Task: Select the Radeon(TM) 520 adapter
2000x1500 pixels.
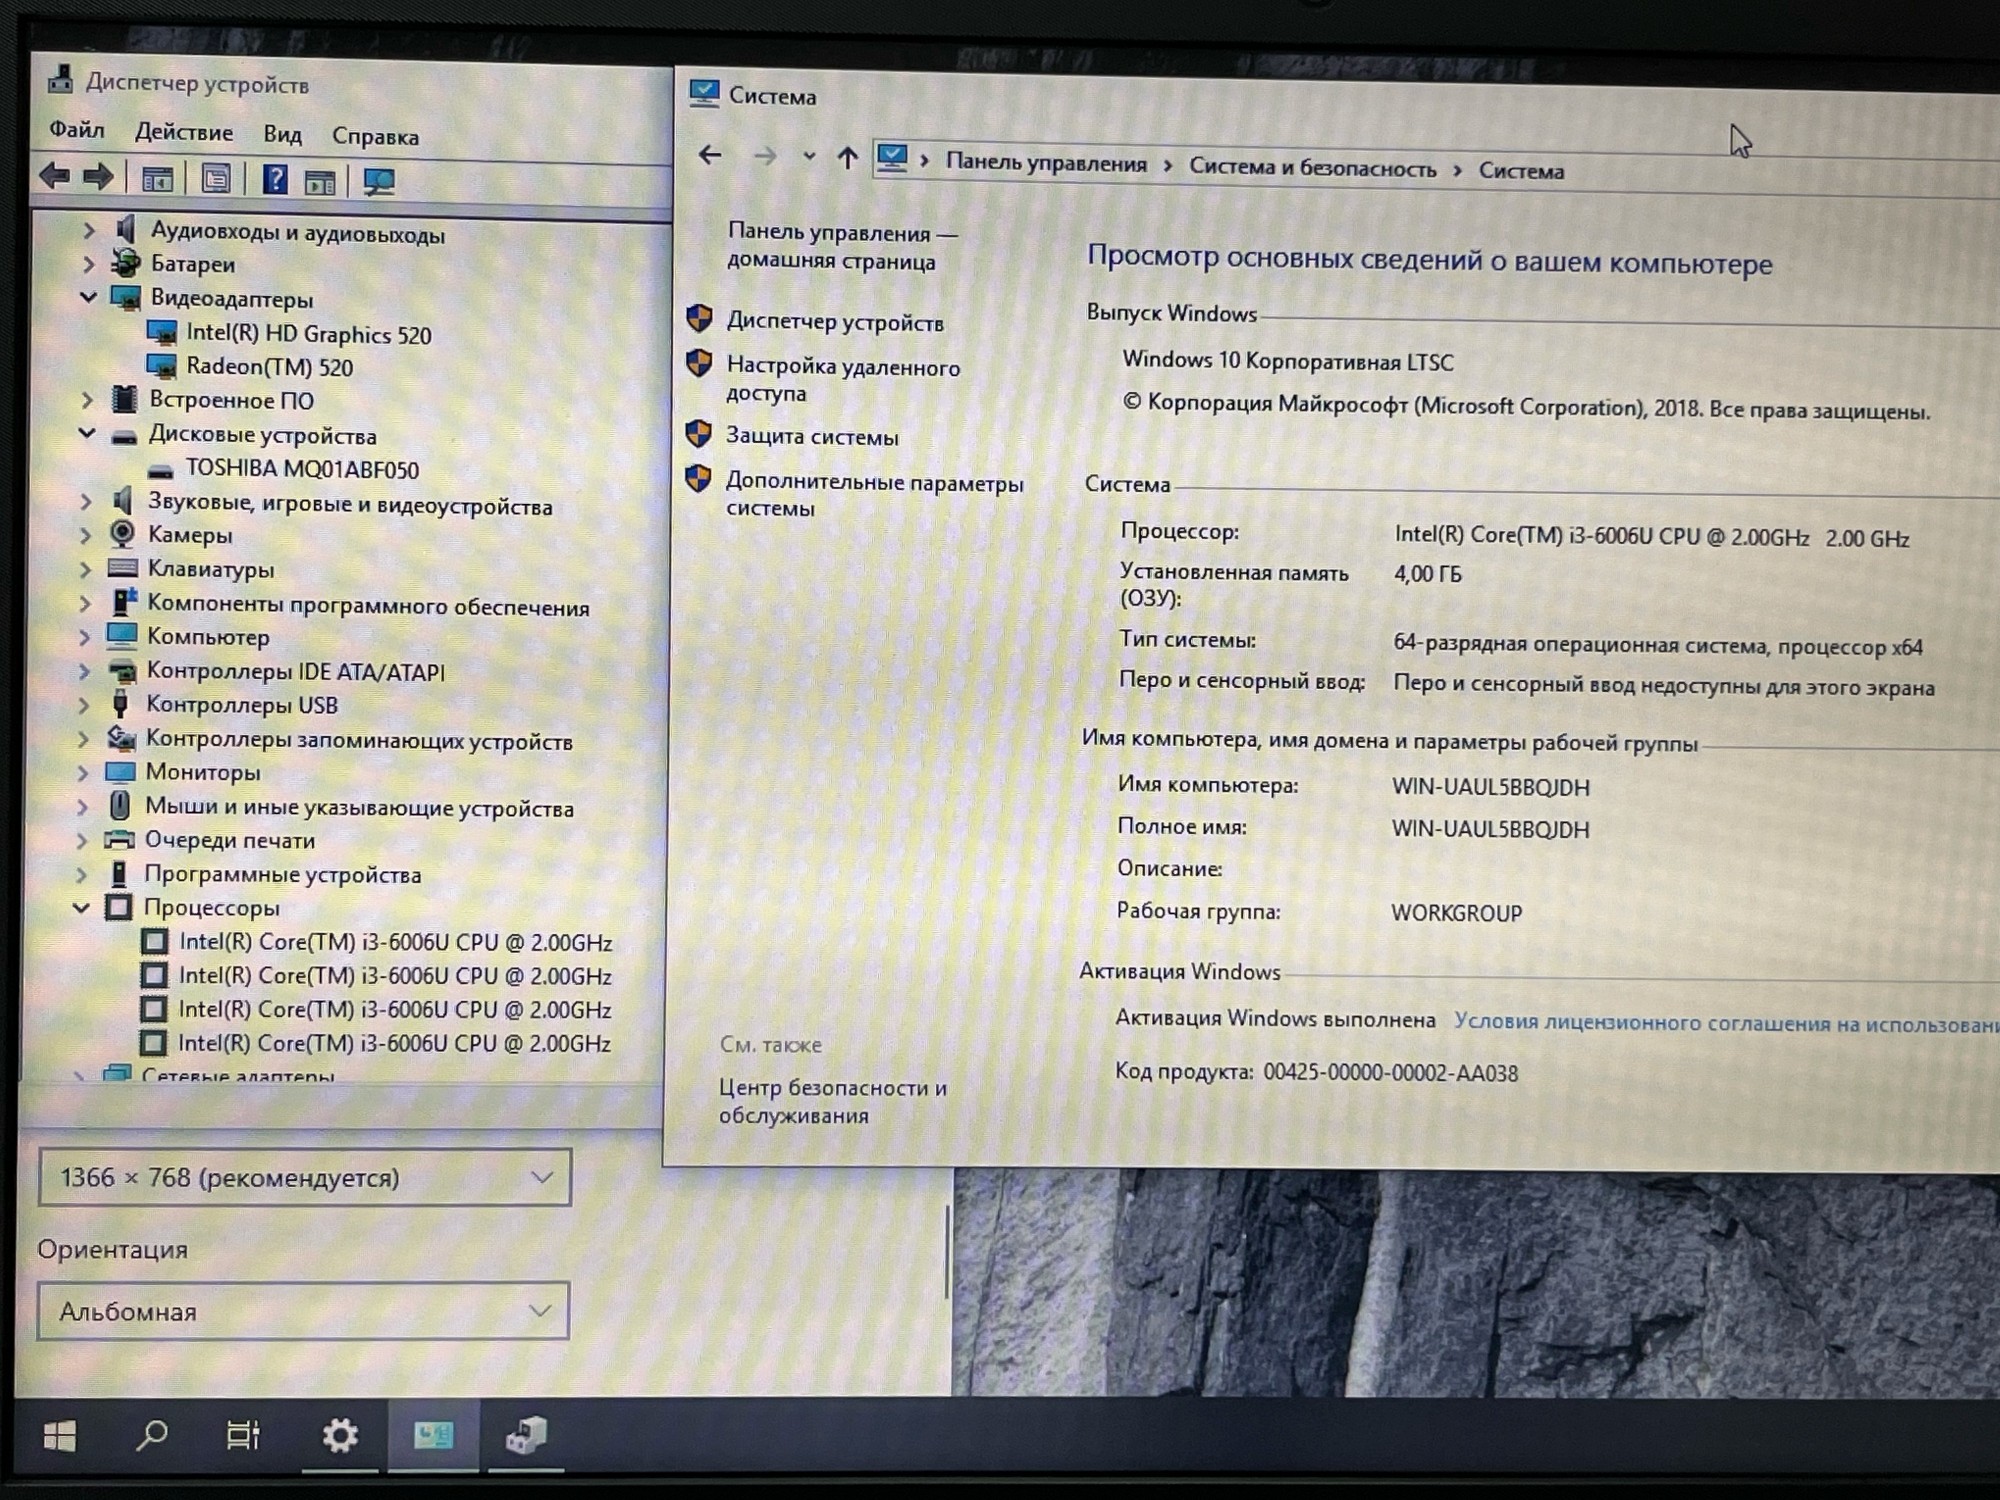Action: click(x=269, y=367)
